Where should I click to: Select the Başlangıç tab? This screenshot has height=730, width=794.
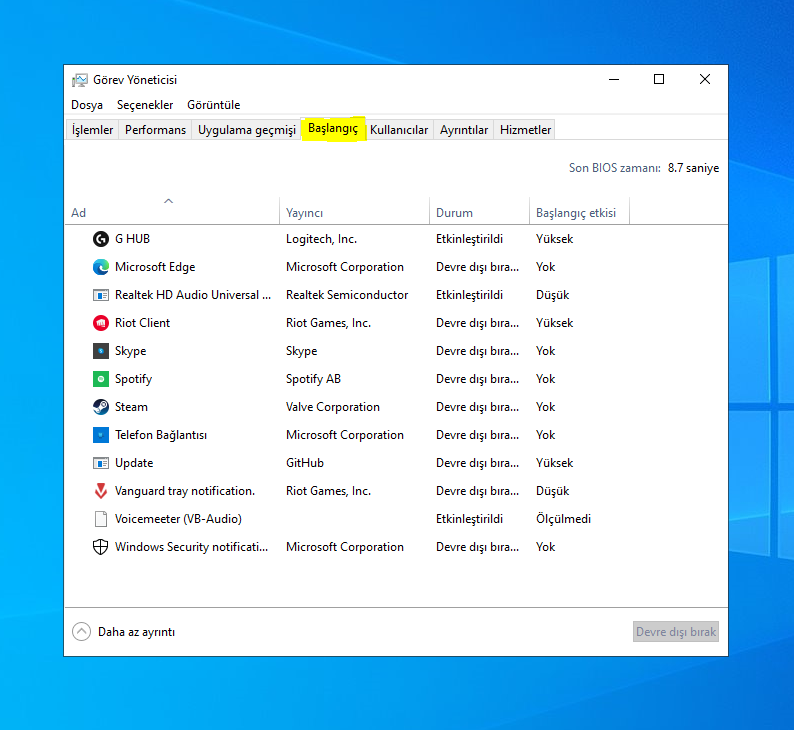(333, 129)
